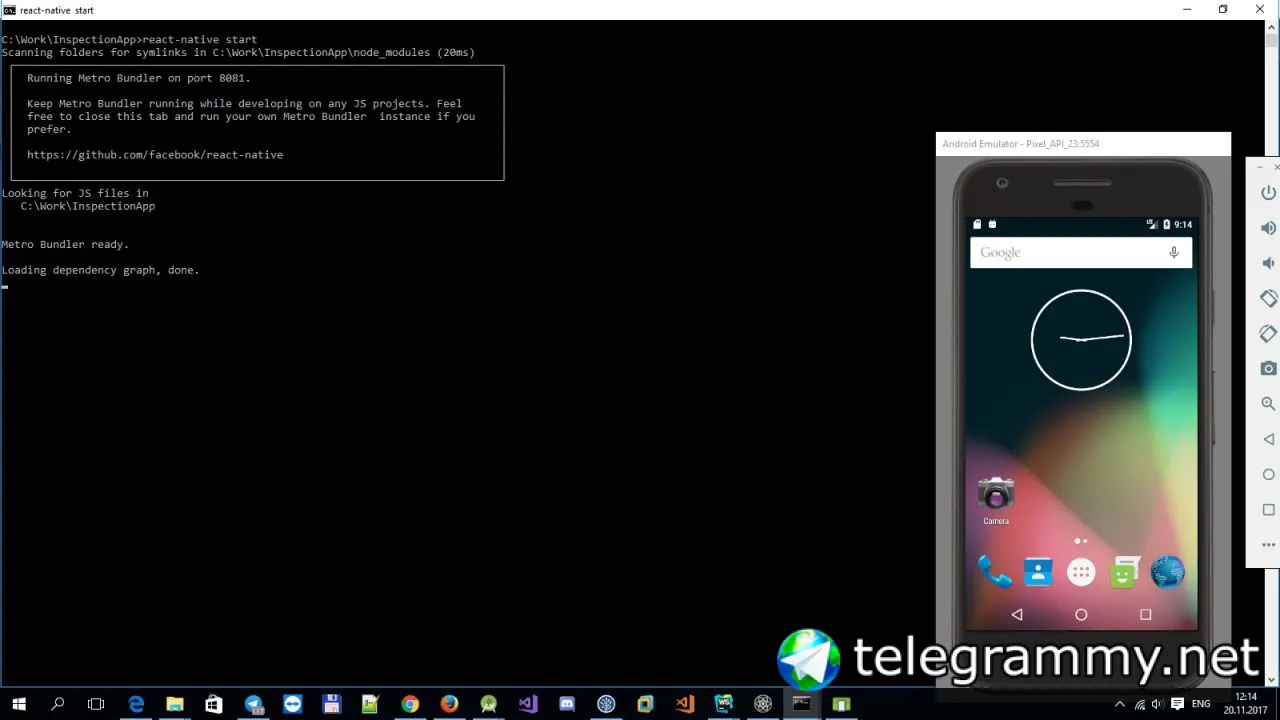Open Discord from the taskbar
This screenshot has width=1280, height=720.
567,704
